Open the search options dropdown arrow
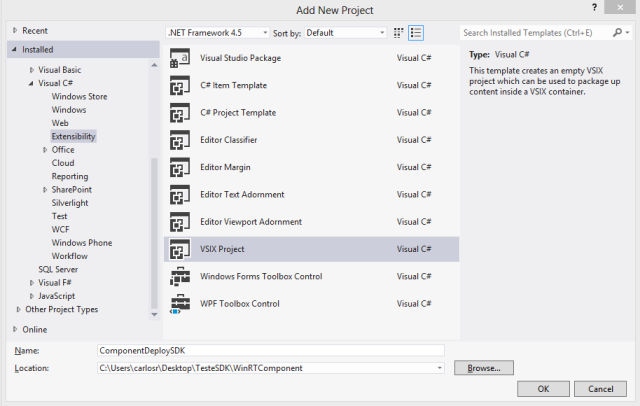The width and height of the screenshot is (640, 406). click(627, 33)
